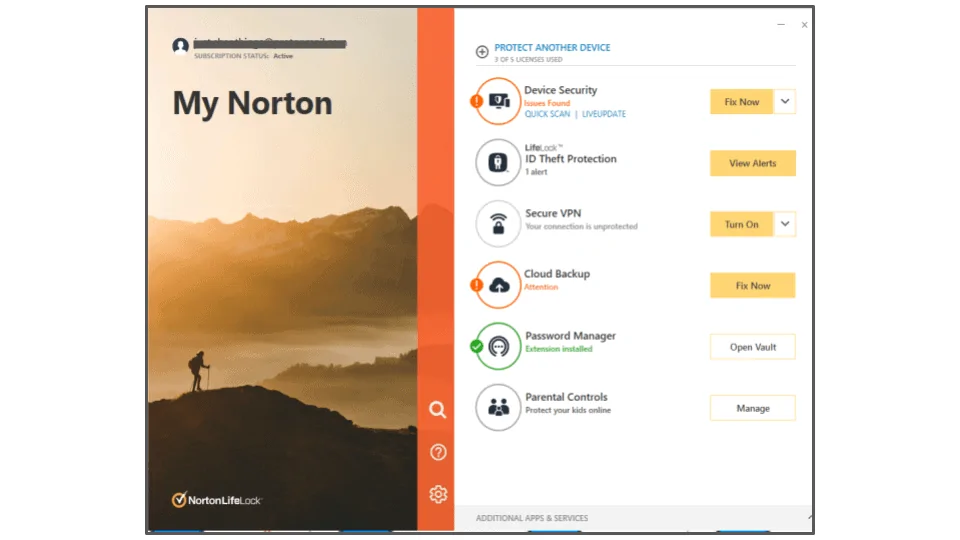Click View Alerts for ID Theft Protection
This screenshot has width=960, height=540.
click(x=752, y=163)
